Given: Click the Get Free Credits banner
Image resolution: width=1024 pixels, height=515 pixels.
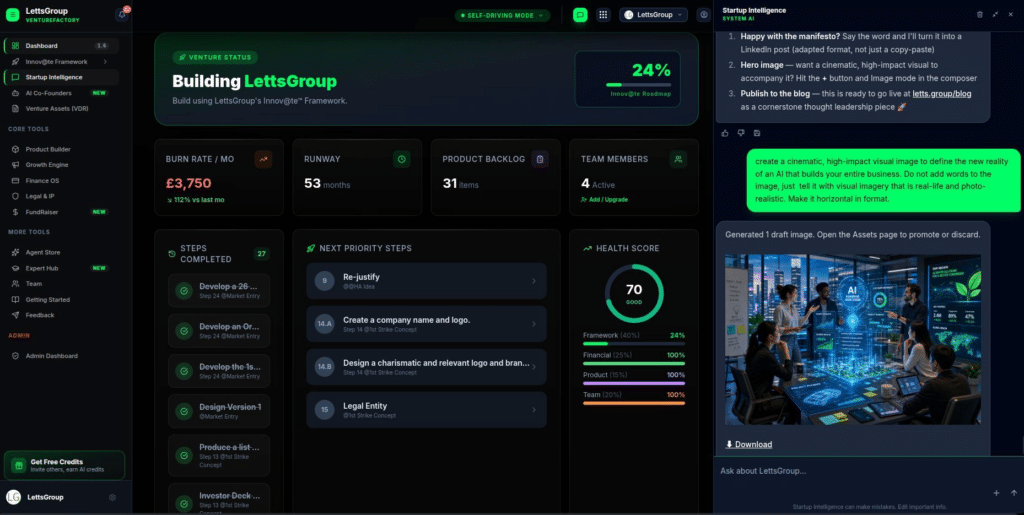Looking at the screenshot, I should [x=64, y=465].
